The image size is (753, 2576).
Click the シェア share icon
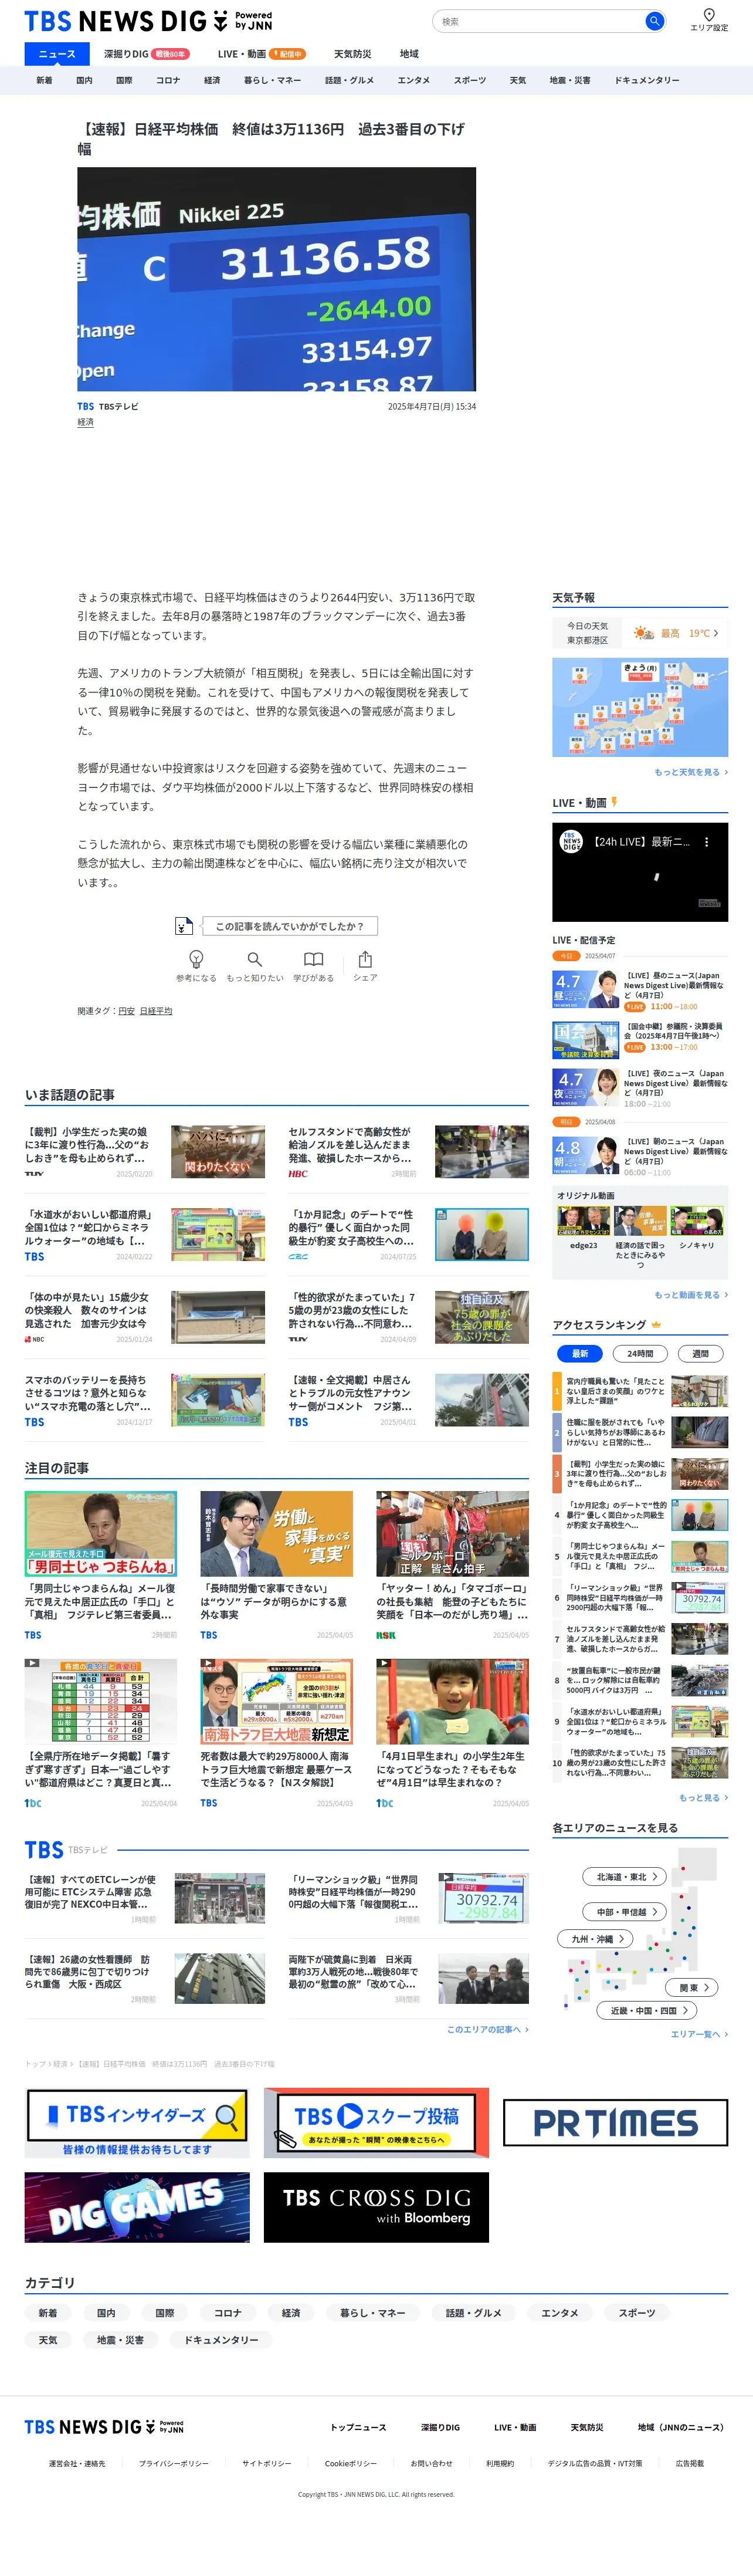click(x=365, y=959)
